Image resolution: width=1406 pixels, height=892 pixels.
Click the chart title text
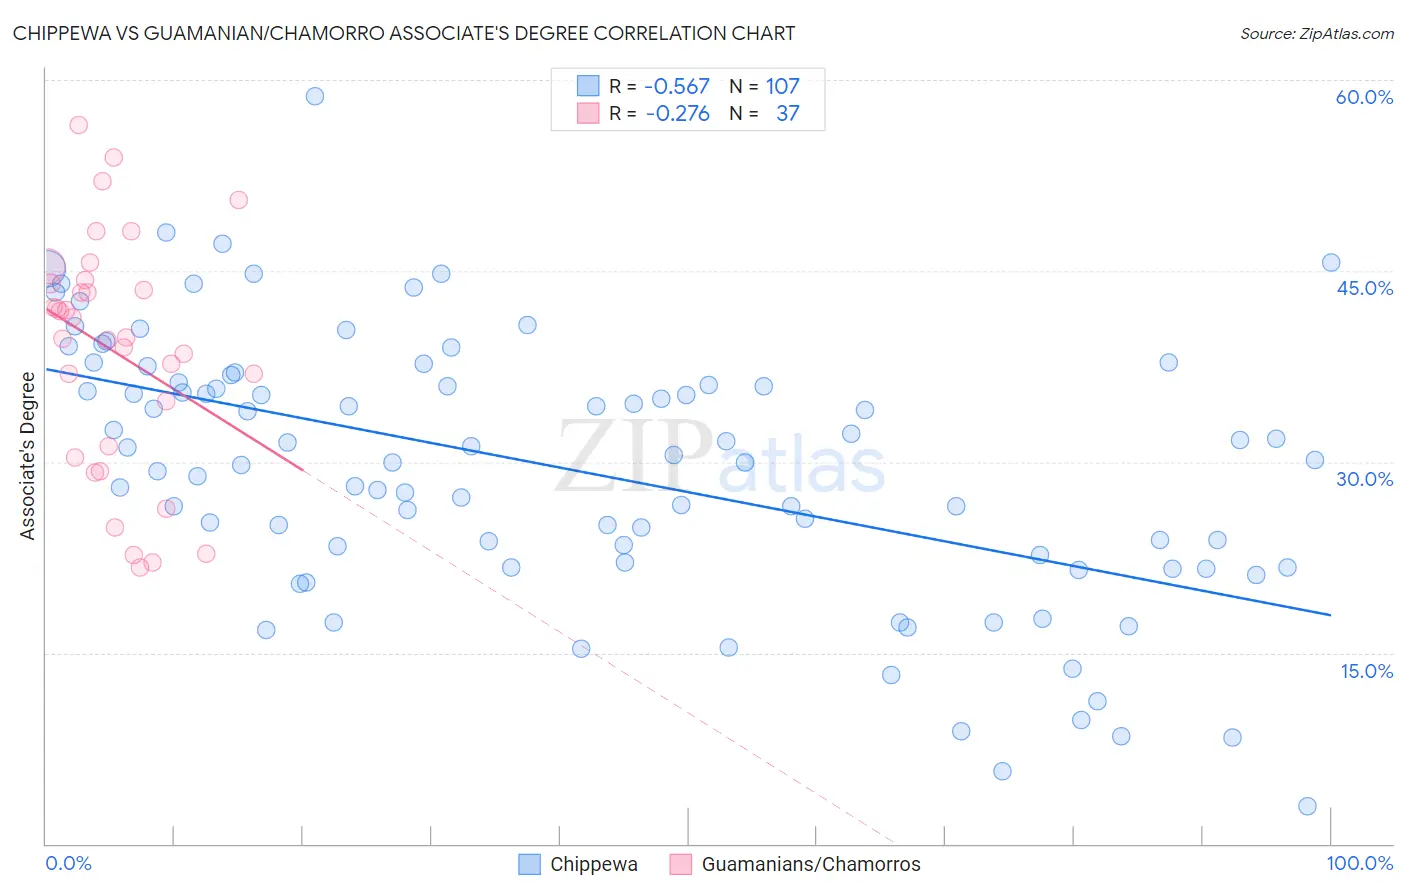404,33
